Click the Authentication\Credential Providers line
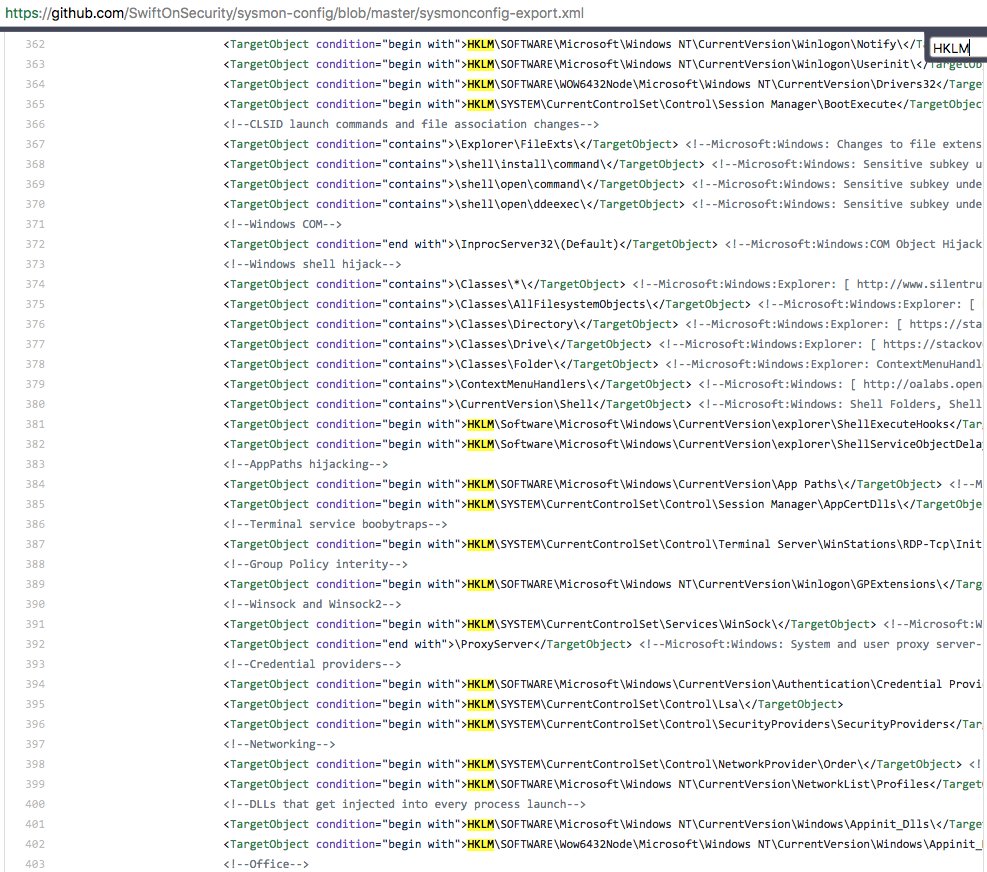 603,684
